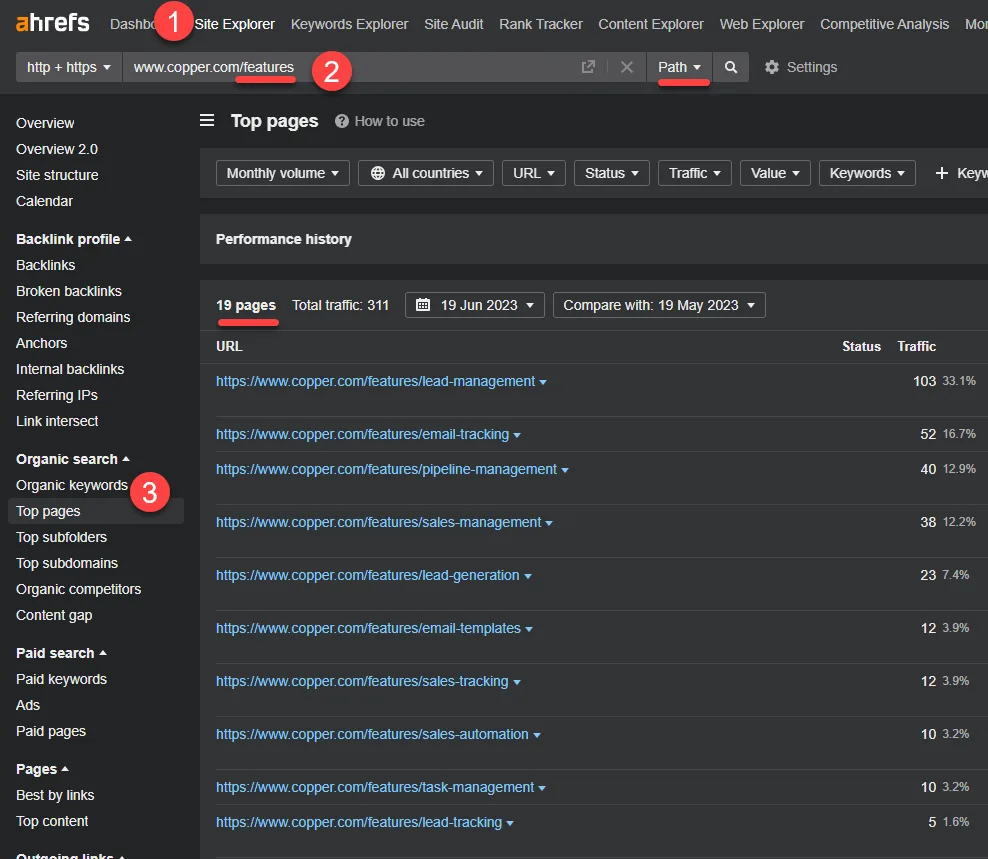This screenshot has height=859, width=988.
Task: Open Link intersect report
Action: click(x=57, y=420)
